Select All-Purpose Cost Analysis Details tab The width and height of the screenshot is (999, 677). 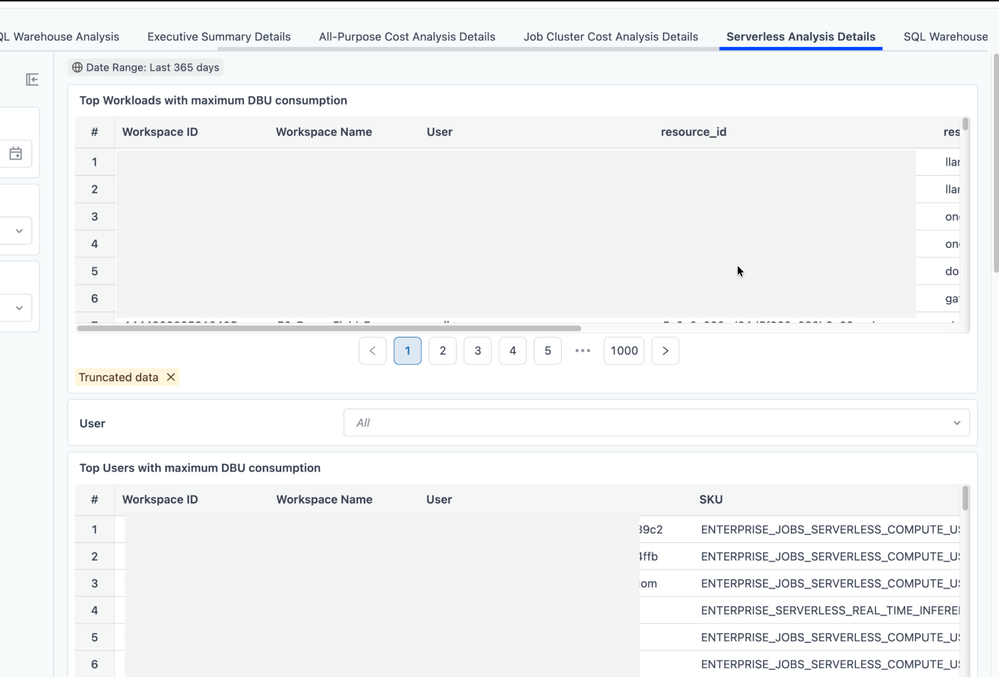407,37
